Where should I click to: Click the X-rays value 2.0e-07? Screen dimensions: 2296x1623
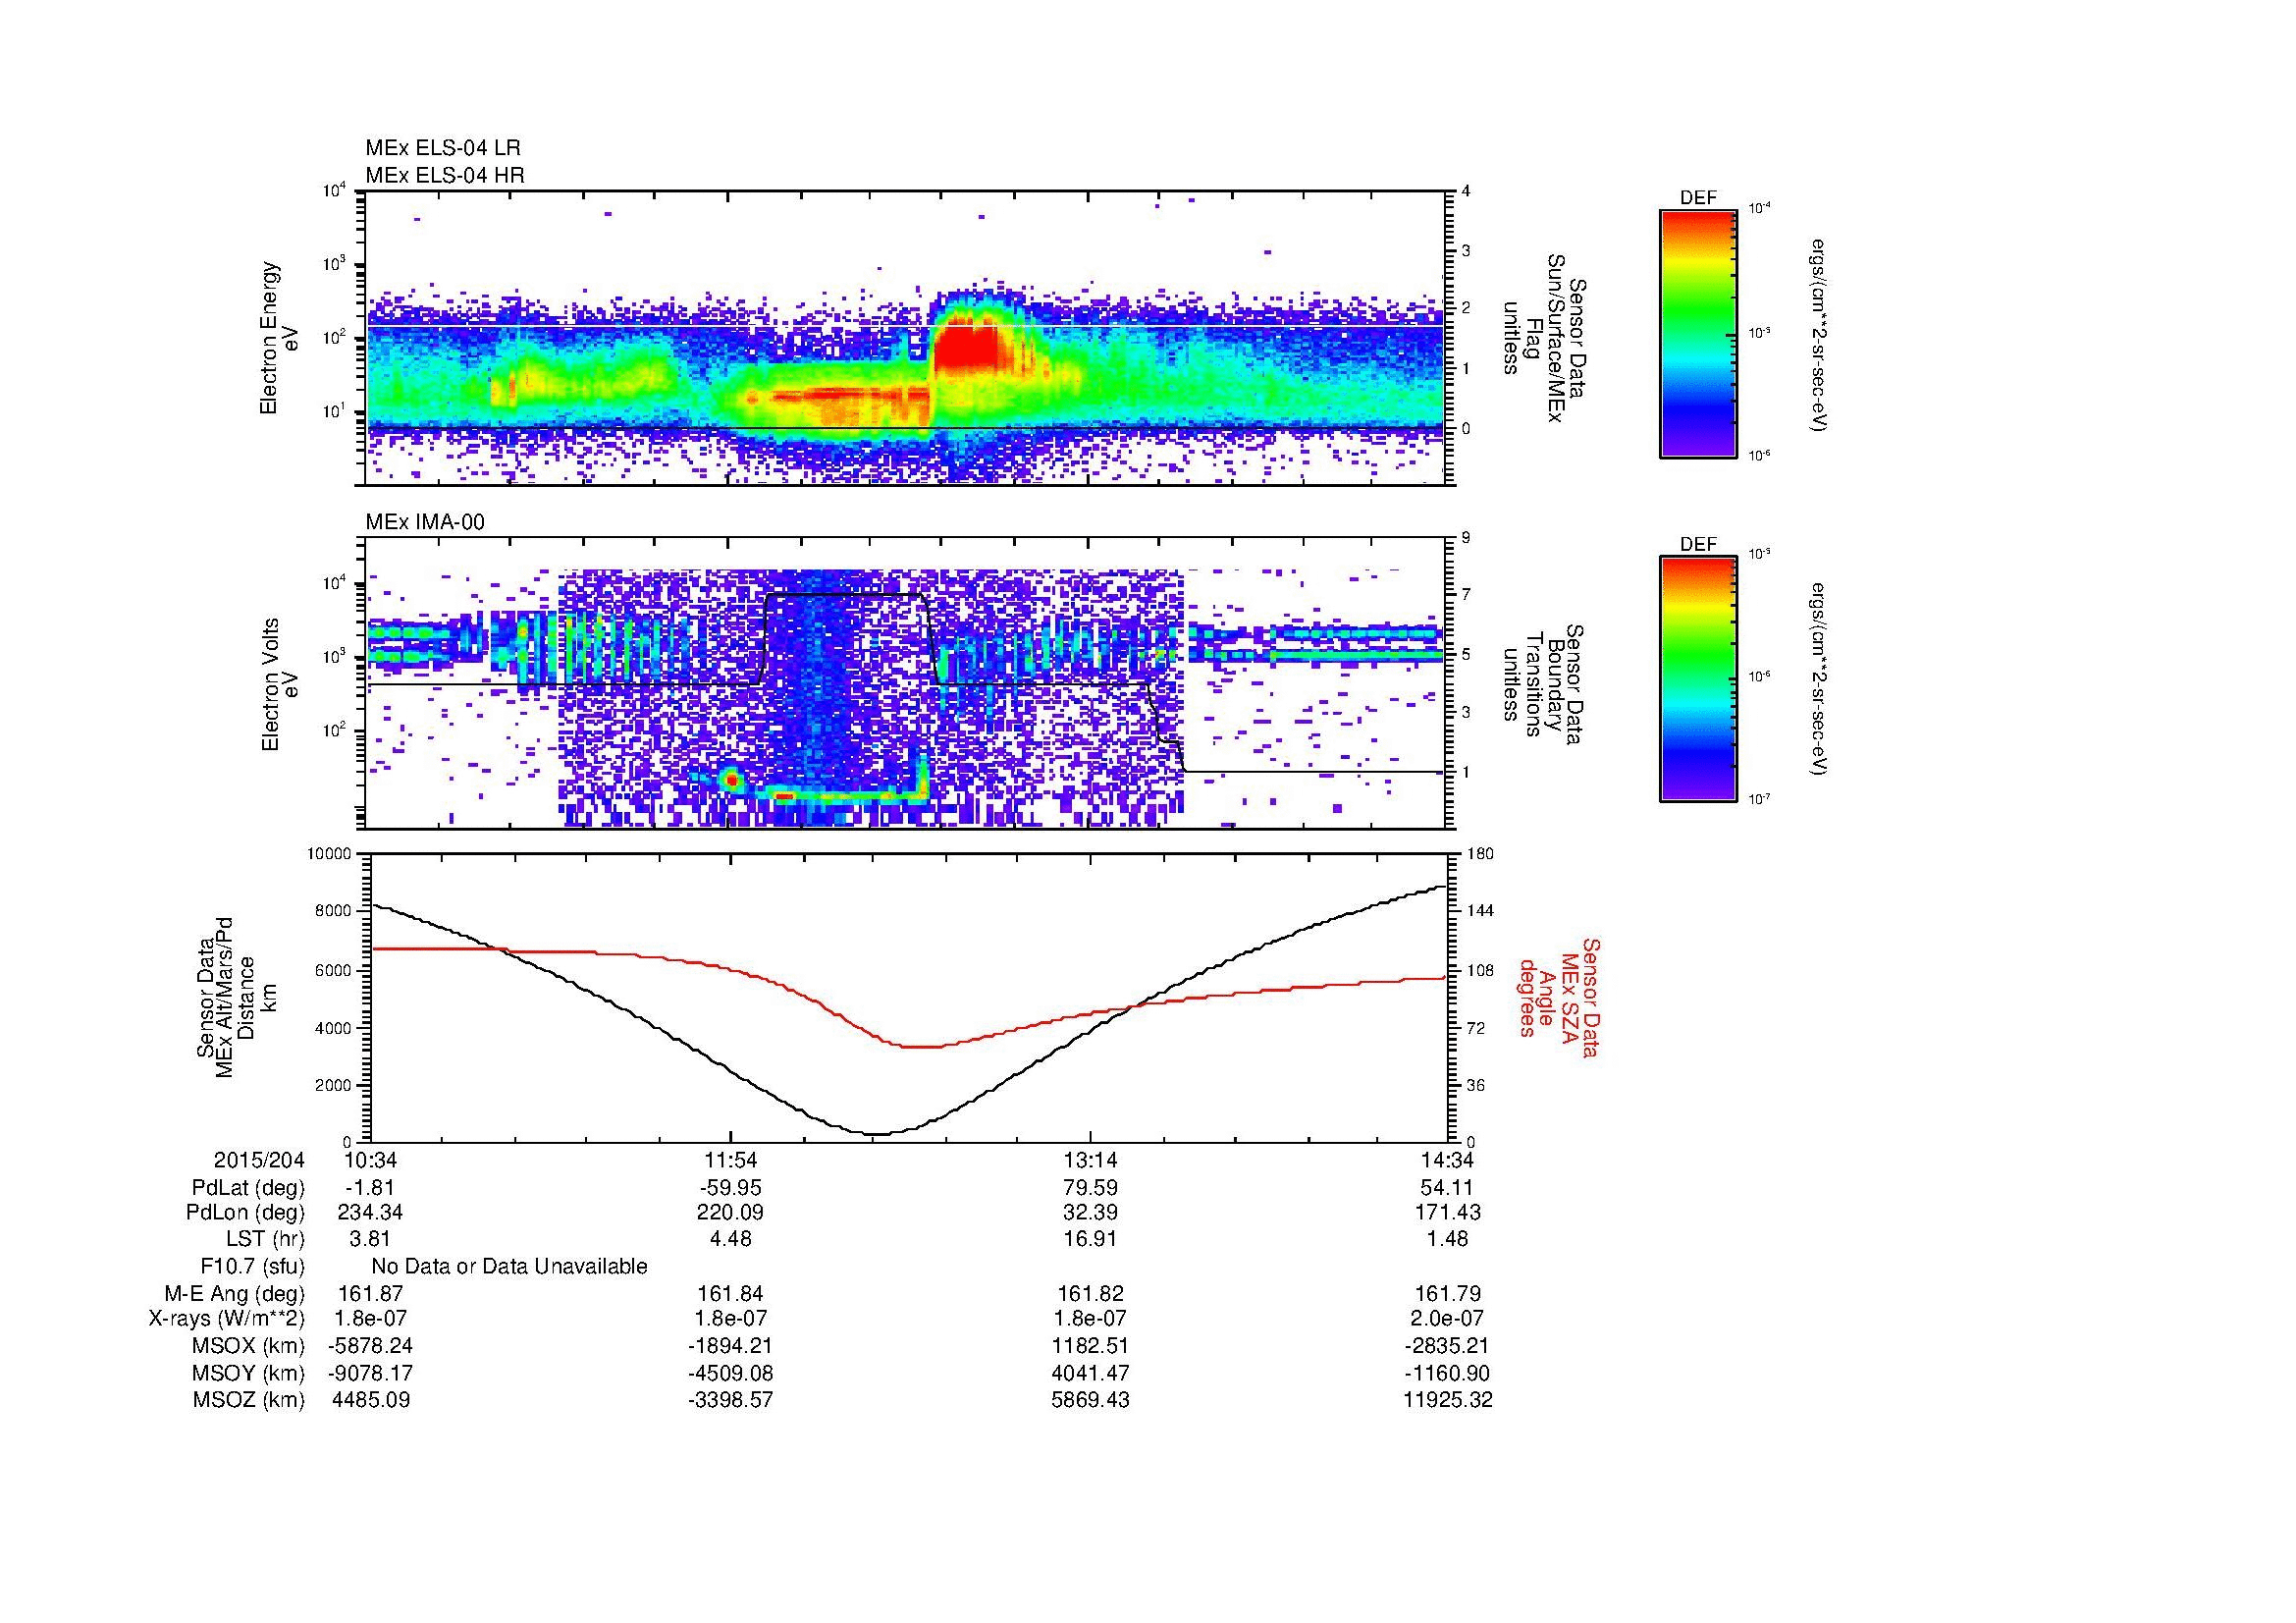coord(1448,1319)
